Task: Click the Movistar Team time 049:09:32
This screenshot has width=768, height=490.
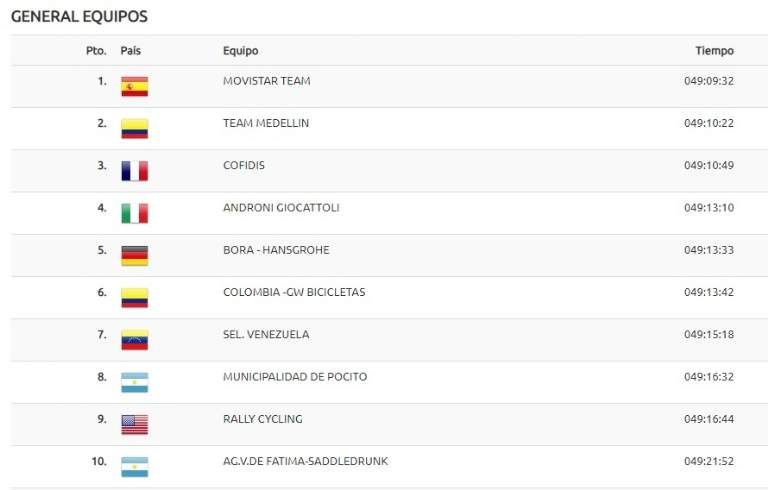Action: tap(709, 81)
